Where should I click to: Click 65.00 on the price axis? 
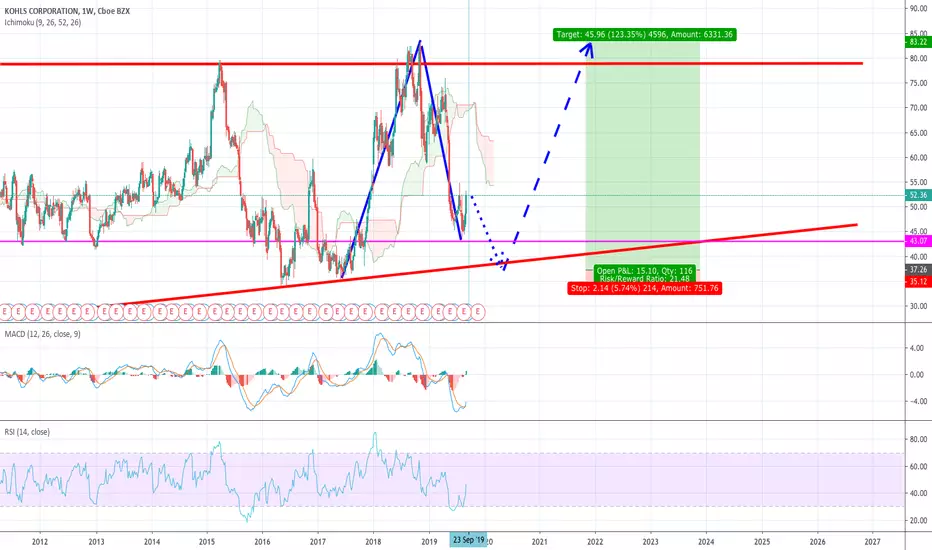pyautogui.click(x=918, y=133)
